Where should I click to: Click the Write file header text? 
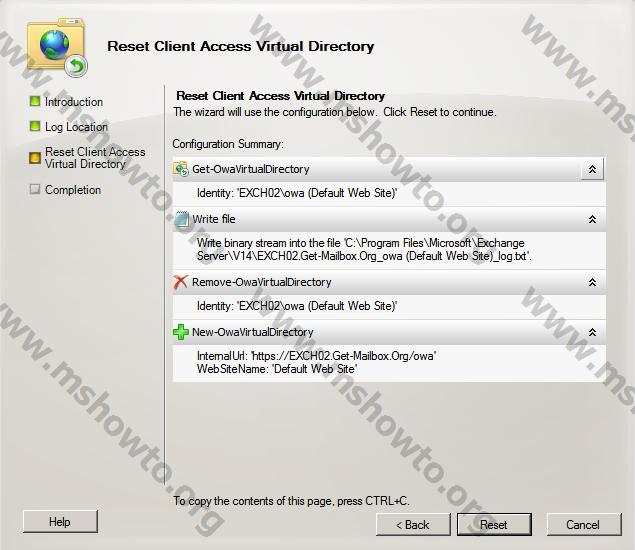(x=214, y=219)
